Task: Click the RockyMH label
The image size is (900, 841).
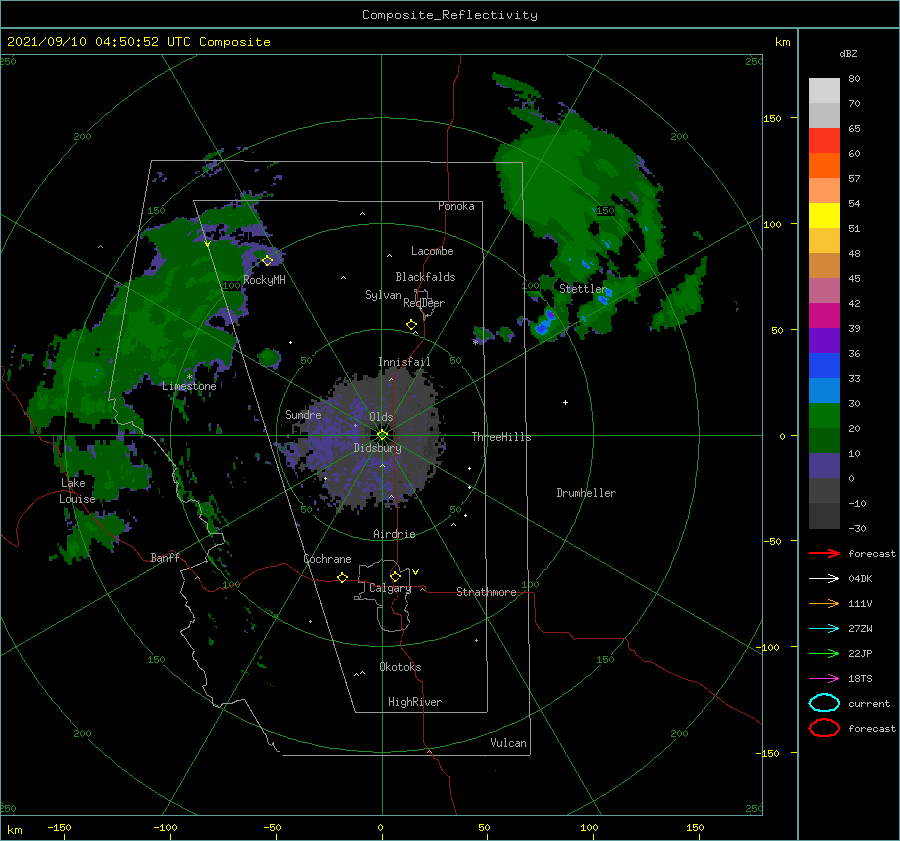Action: pos(264,280)
